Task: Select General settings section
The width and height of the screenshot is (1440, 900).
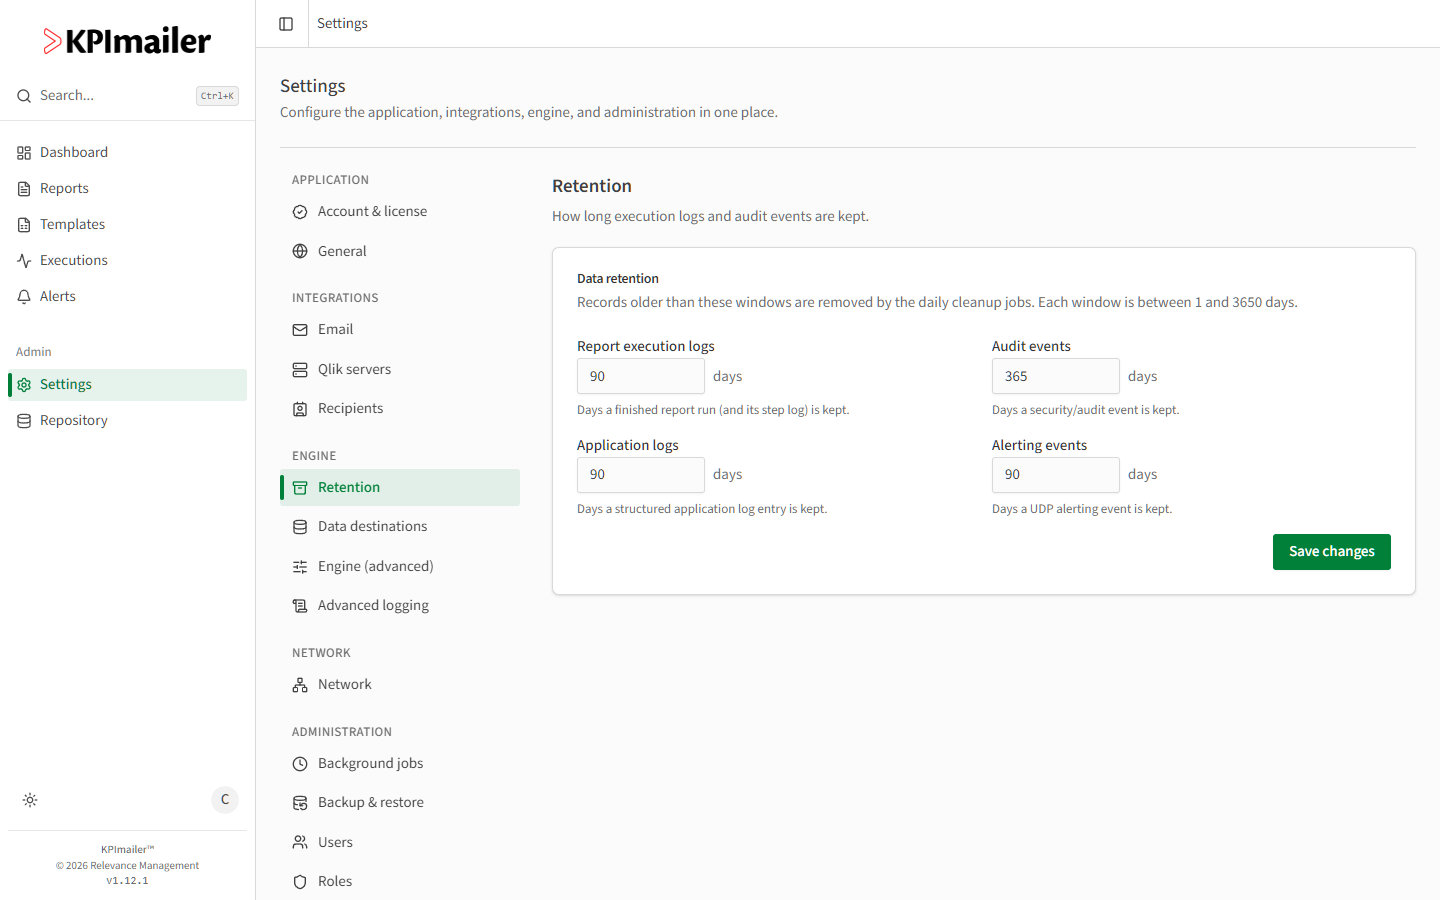Action: [400, 251]
